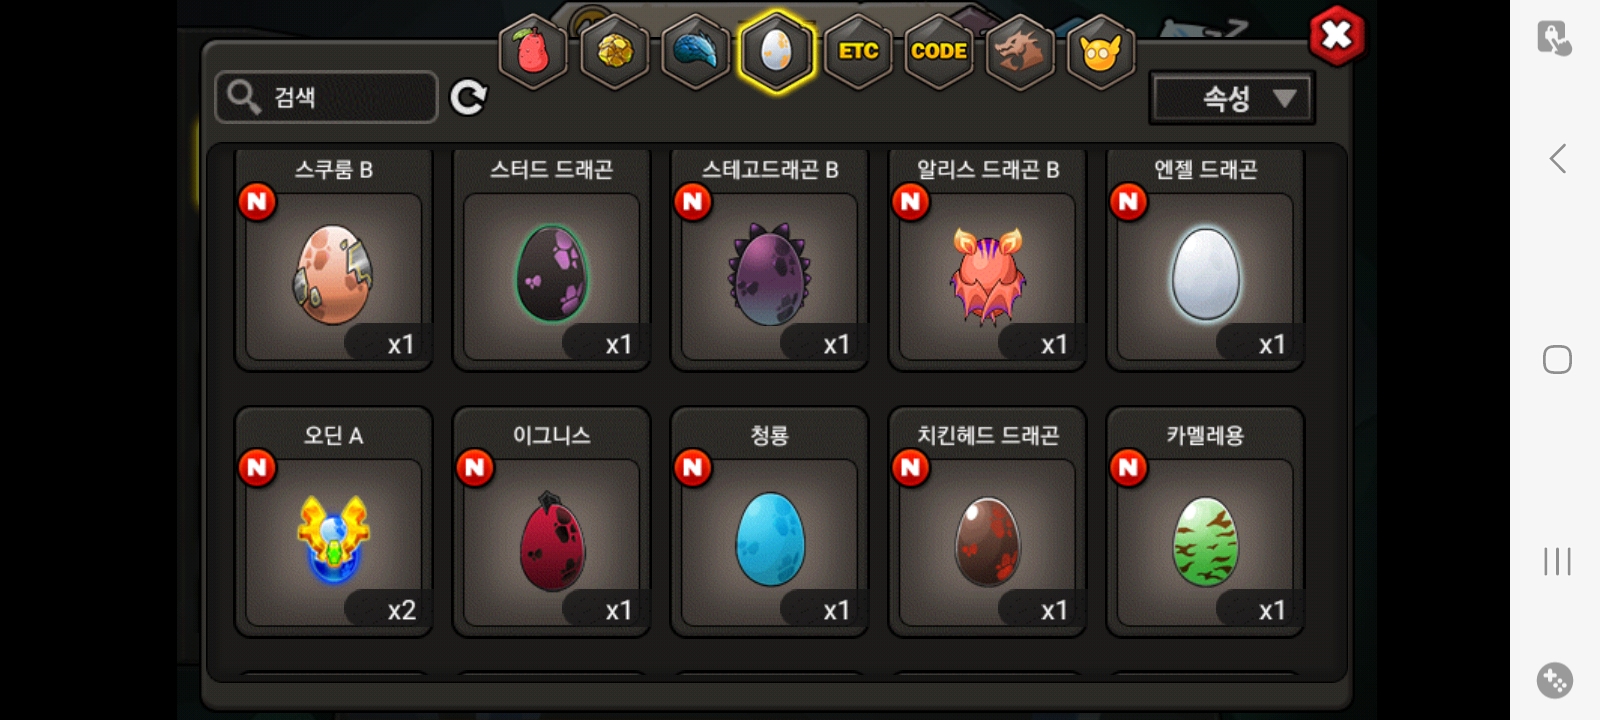The height and width of the screenshot is (720, 1600).
Task: Select the yellow cat face category icon
Action: tap(1101, 51)
